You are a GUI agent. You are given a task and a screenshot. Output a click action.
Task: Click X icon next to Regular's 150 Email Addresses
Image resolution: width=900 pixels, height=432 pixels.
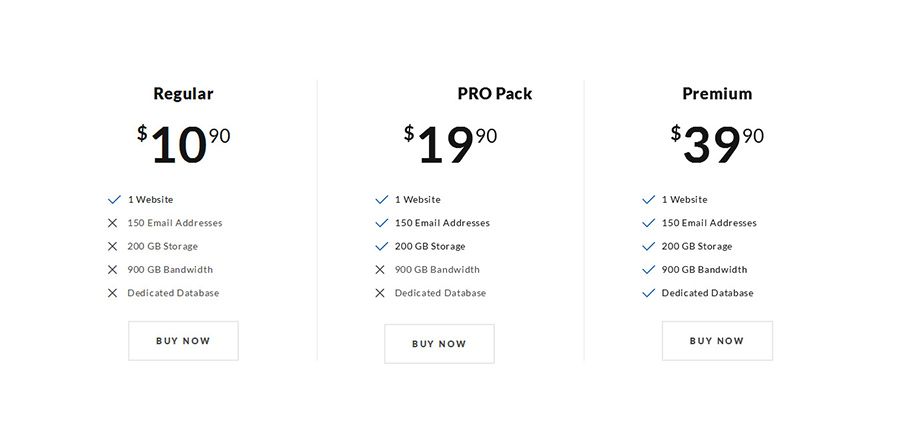tap(113, 223)
